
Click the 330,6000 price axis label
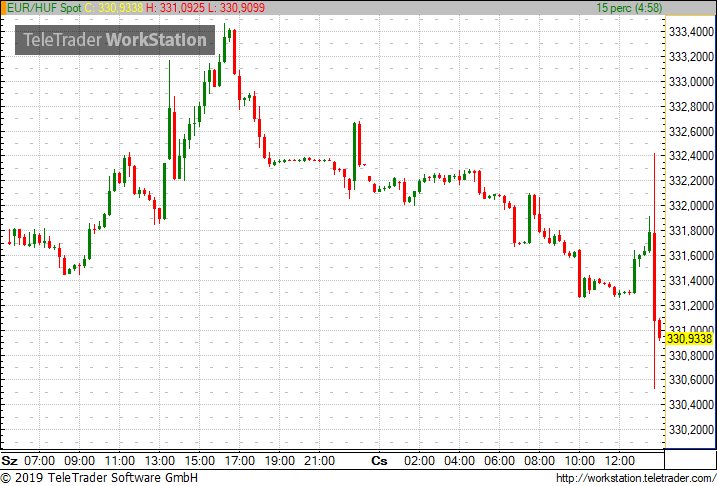(x=691, y=380)
